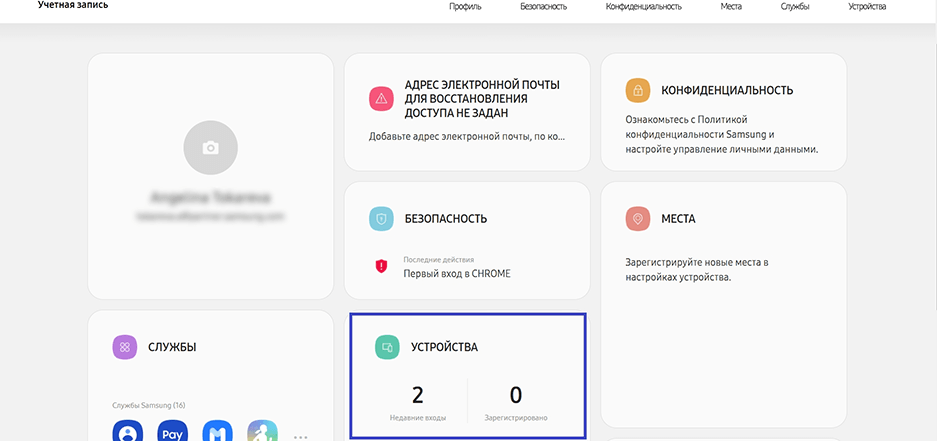The image size is (937, 441).
Task: Open the Устройства header tab
Action: pos(867,7)
